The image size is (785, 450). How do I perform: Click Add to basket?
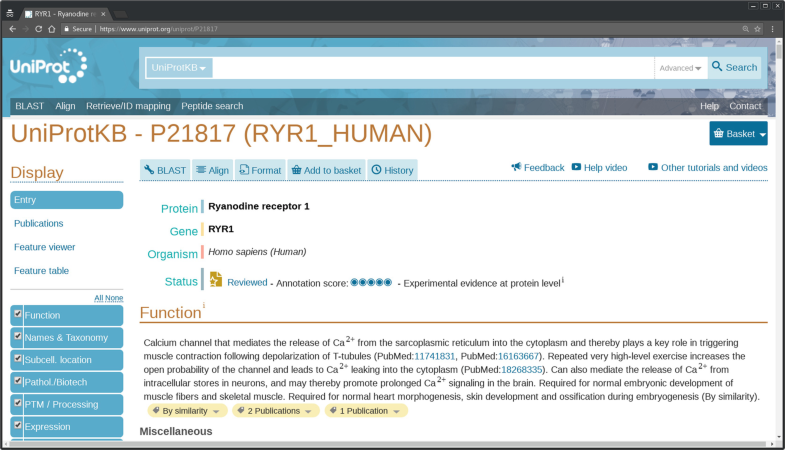pyautogui.click(x=326, y=170)
